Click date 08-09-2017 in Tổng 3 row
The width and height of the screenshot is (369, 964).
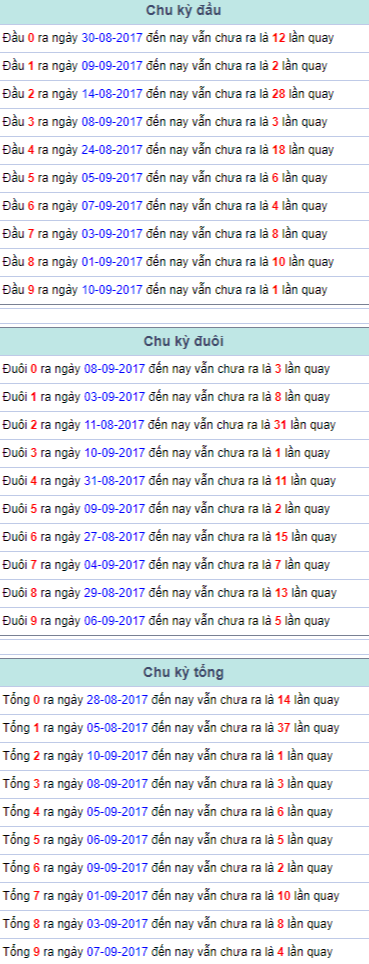[117, 784]
